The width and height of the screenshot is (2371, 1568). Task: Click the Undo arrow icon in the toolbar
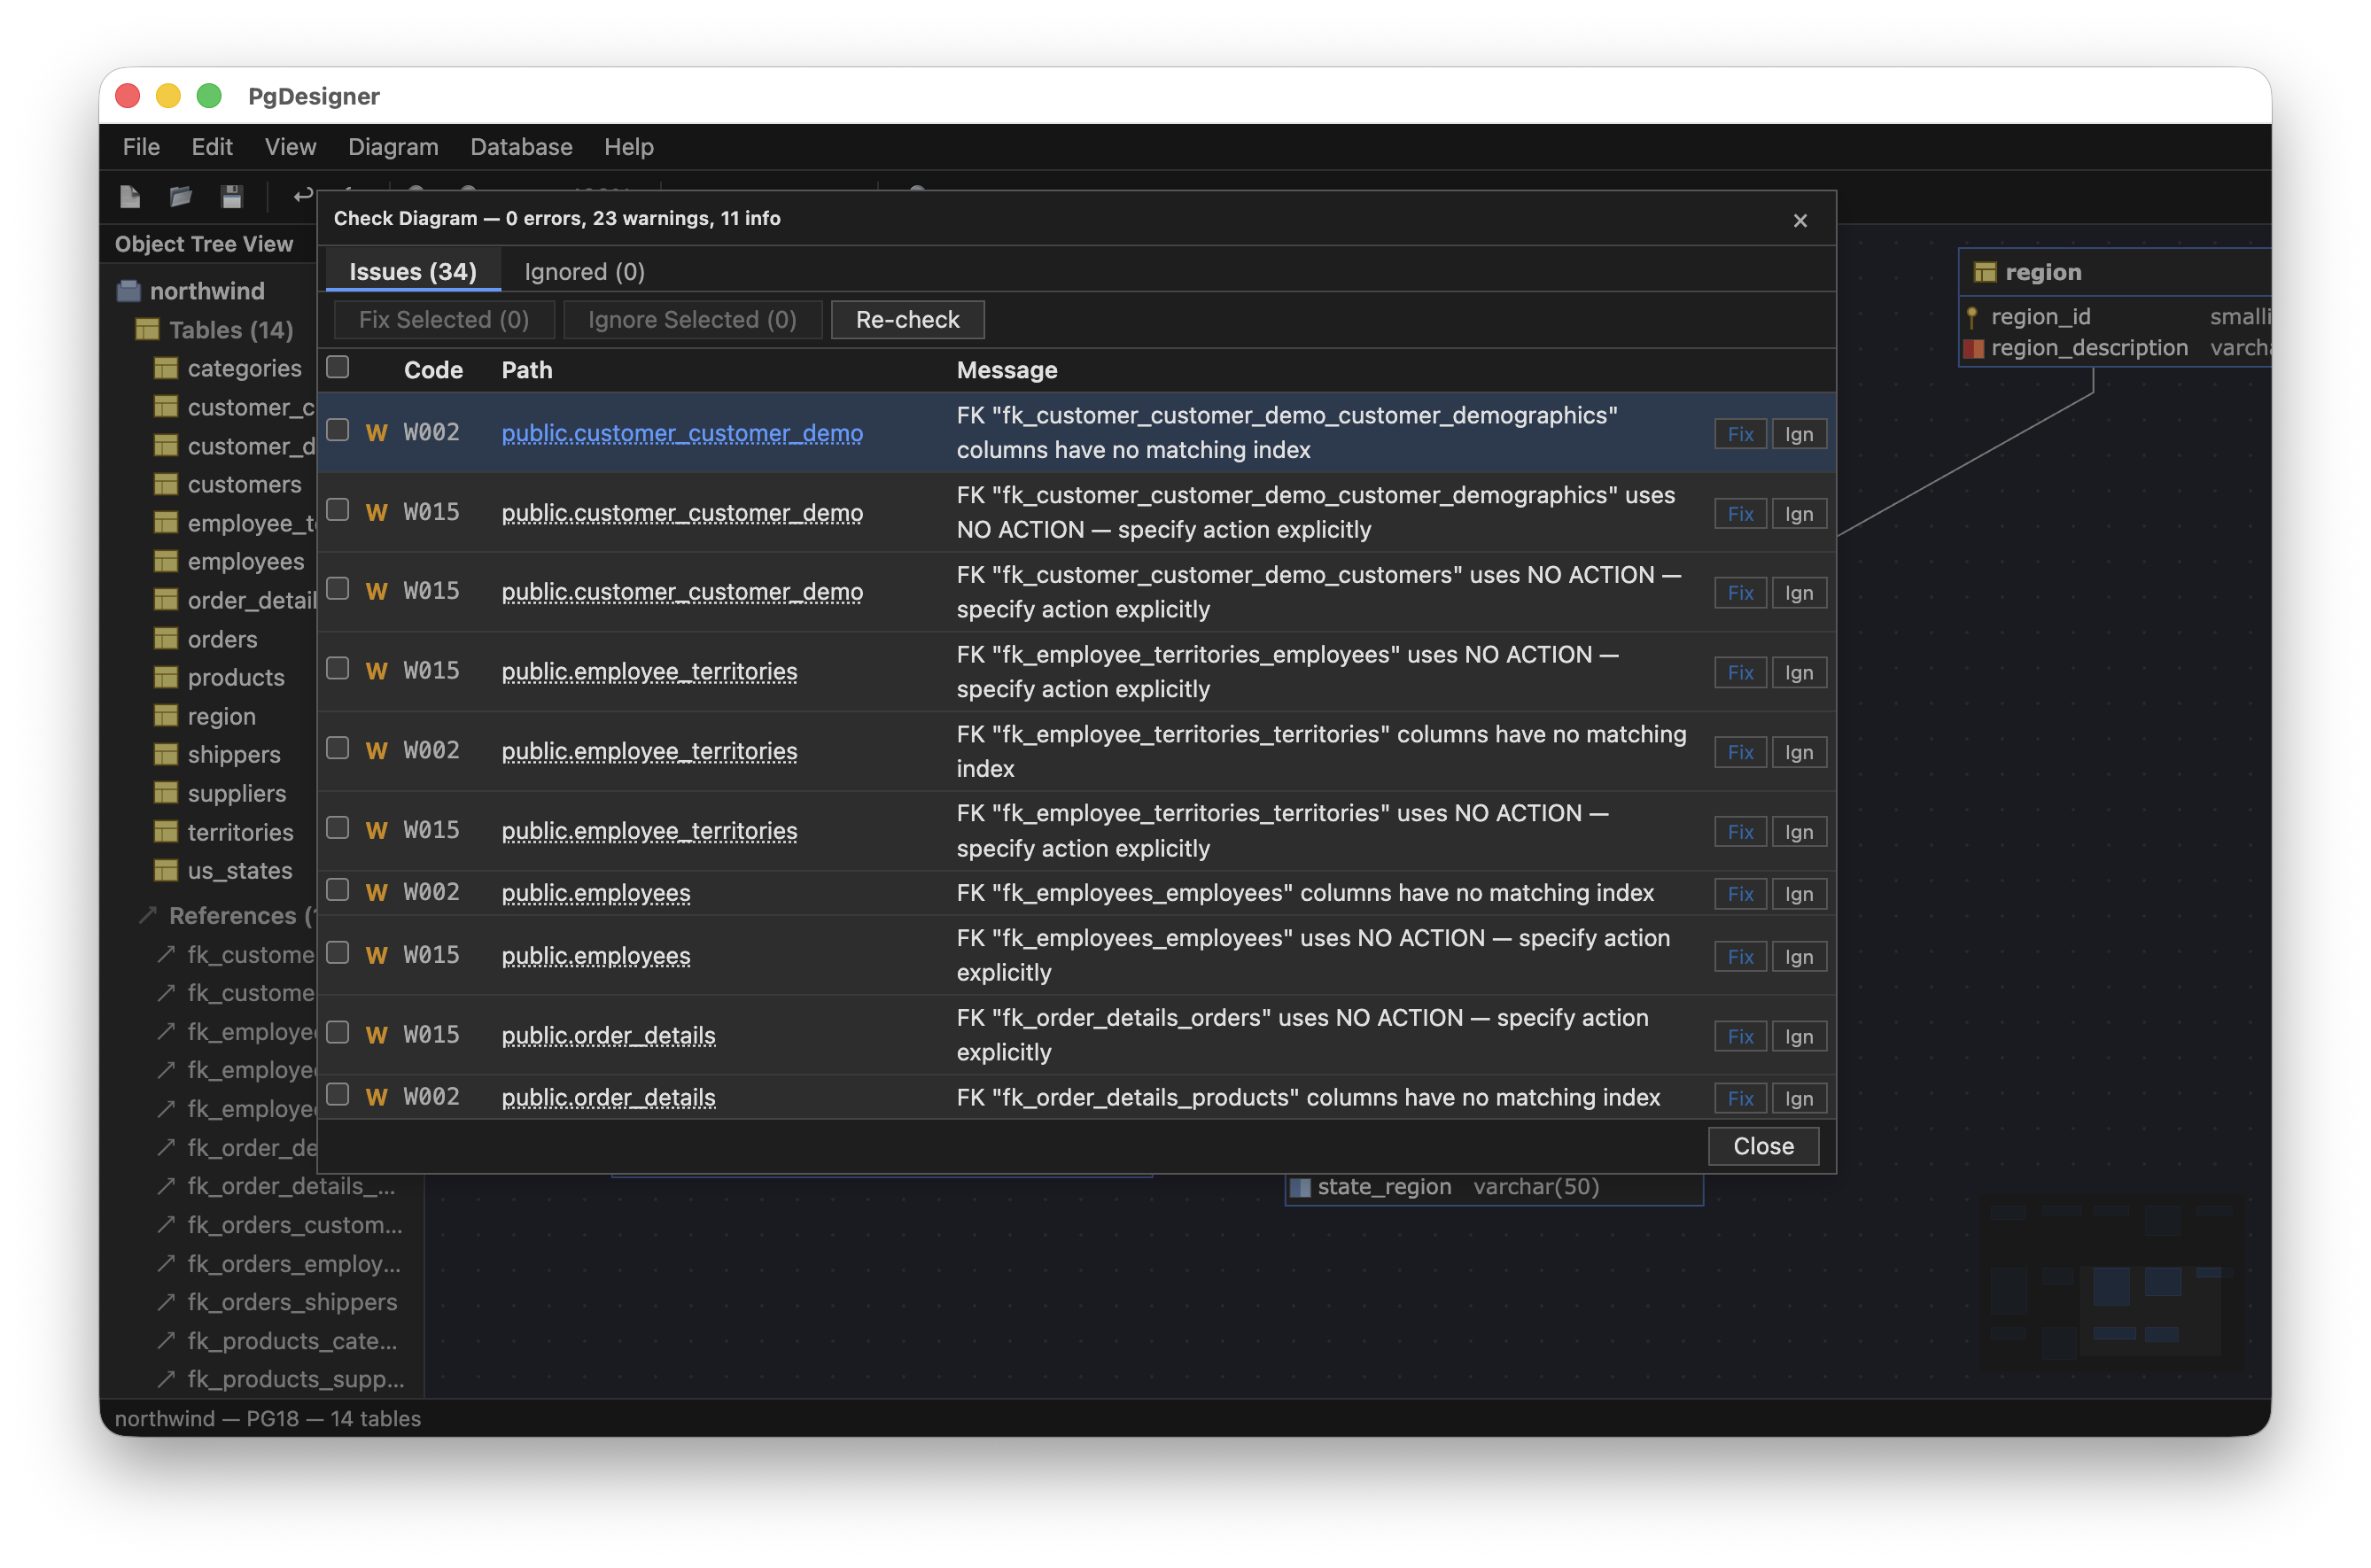pyautogui.click(x=302, y=196)
